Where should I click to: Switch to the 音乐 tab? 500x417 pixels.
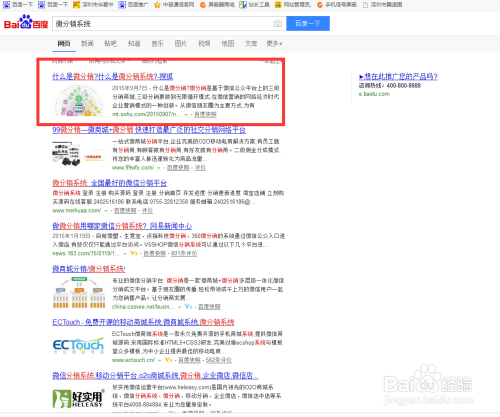pos(157,44)
